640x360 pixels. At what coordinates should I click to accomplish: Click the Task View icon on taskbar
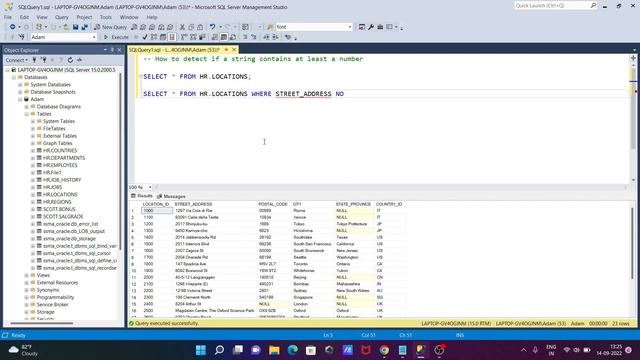[238, 350]
